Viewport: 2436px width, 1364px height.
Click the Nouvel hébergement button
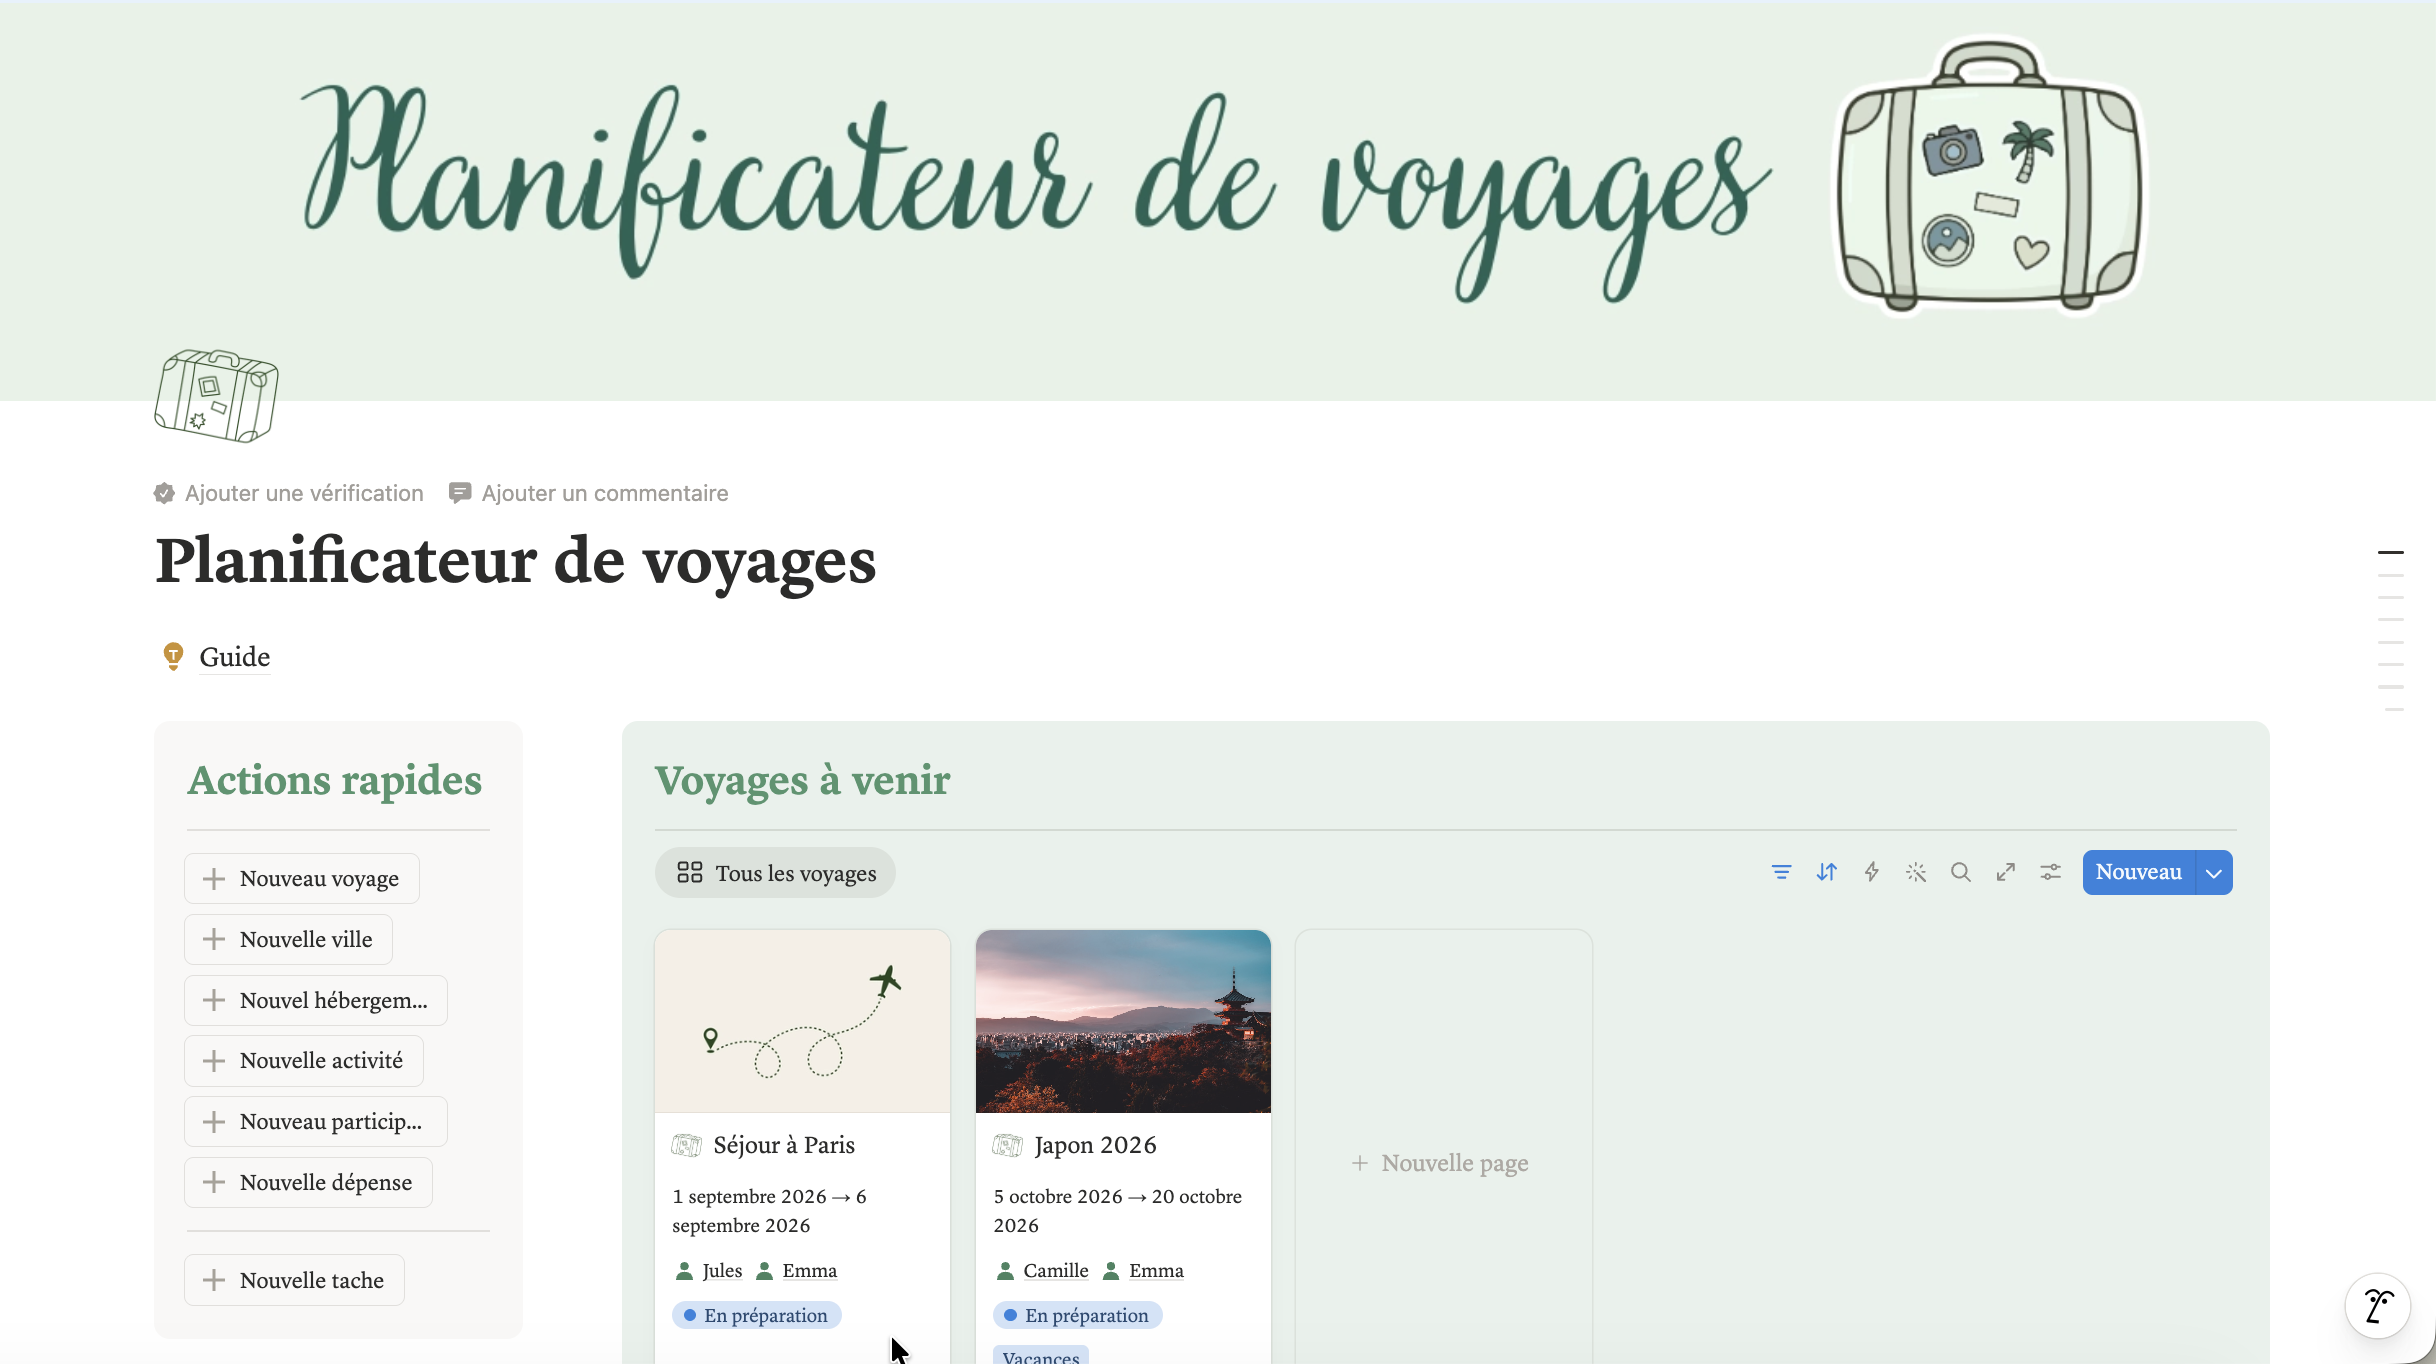click(316, 1001)
